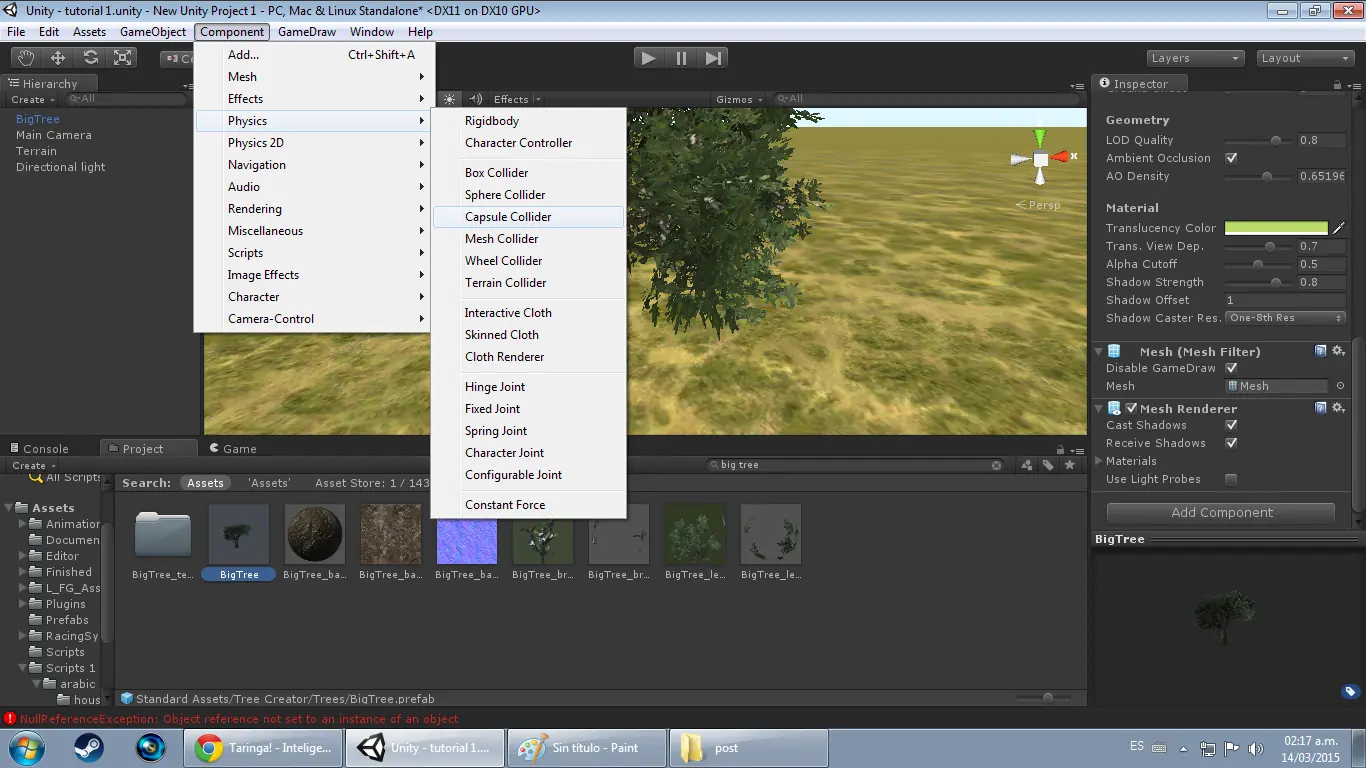
Task: Click Asset Store search results
Action: tap(372, 483)
